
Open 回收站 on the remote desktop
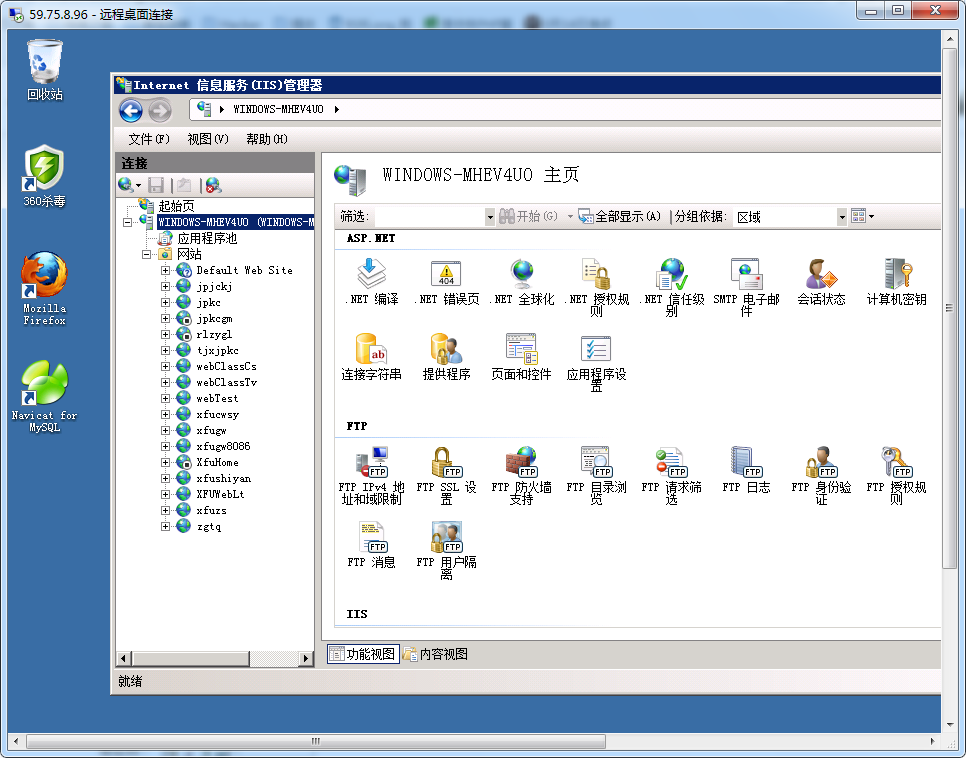[x=44, y=70]
